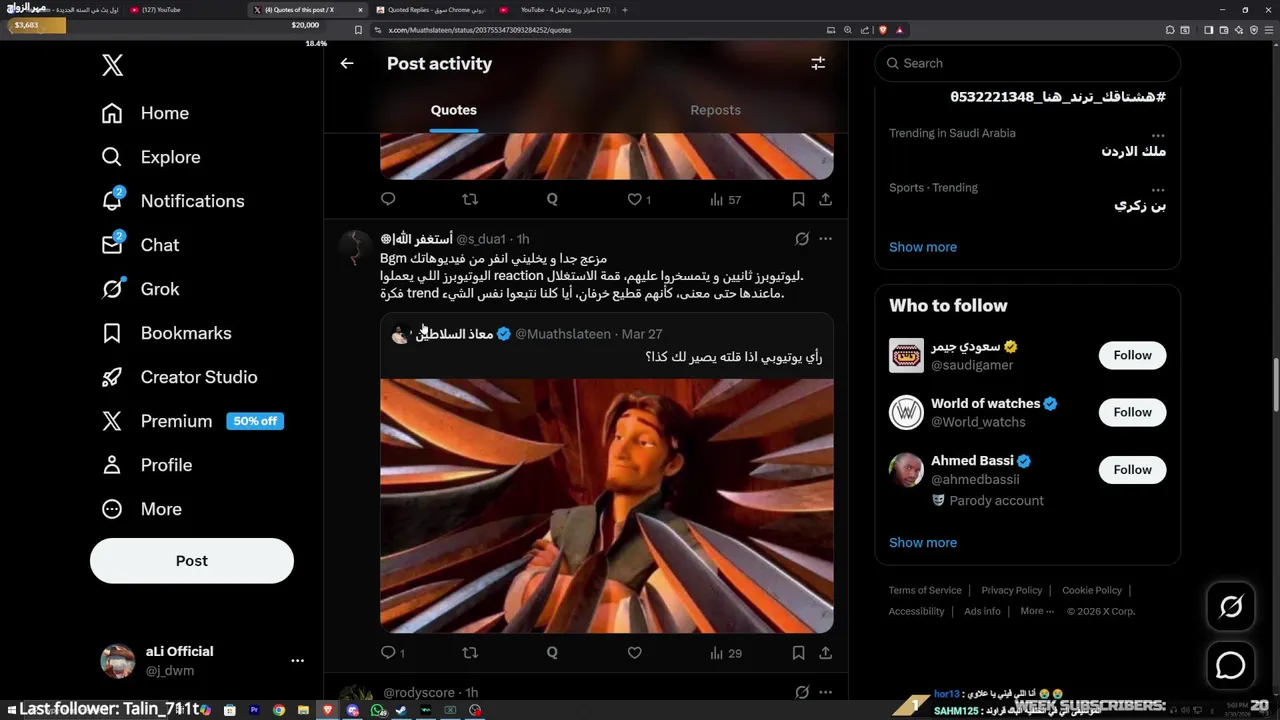Repost the @s_dua1 quote post
Viewport: 1280px width, 720px height.
pyautogui.click(x=470, y=653)
